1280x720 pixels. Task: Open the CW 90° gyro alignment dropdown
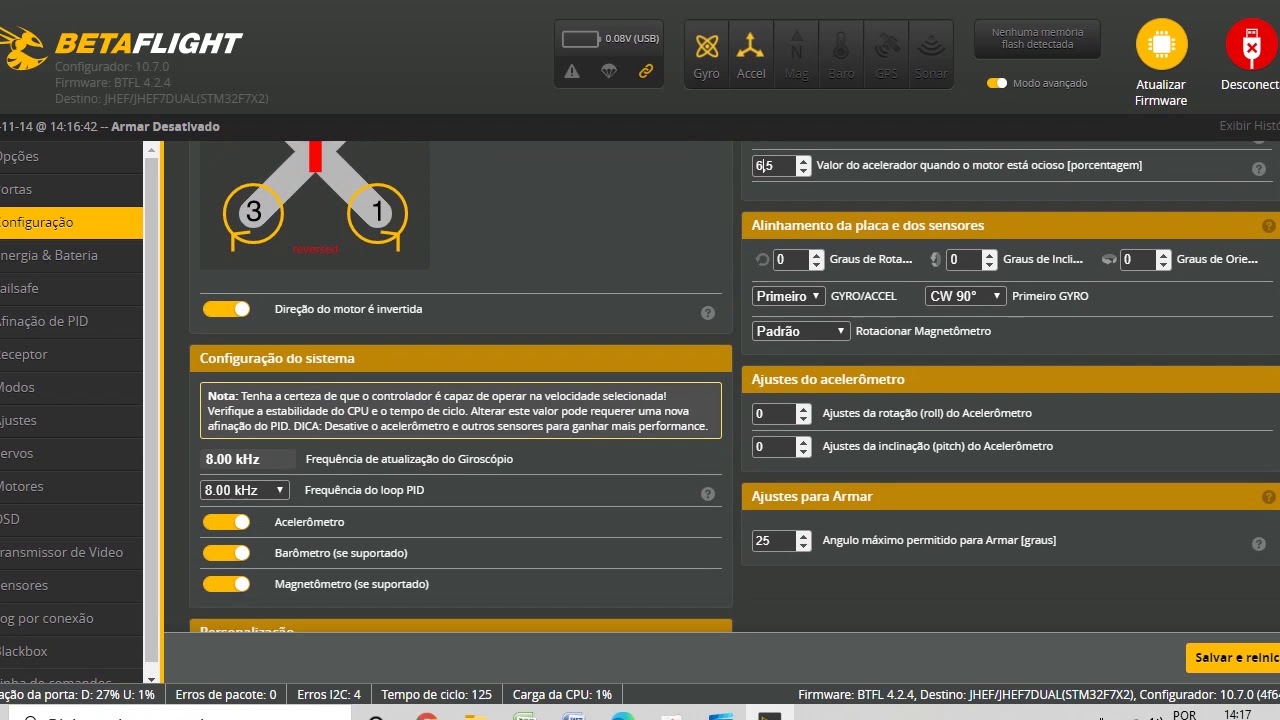[x=965, y=296]
